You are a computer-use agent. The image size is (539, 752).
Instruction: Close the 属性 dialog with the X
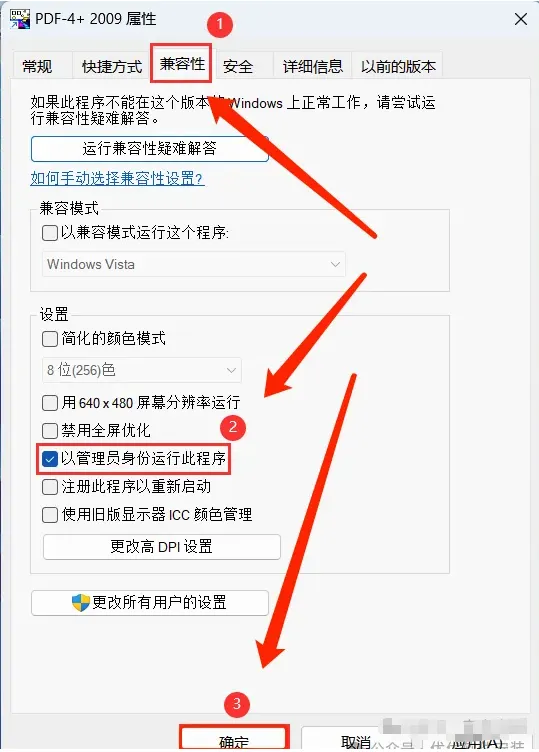[x=521, y=20]
